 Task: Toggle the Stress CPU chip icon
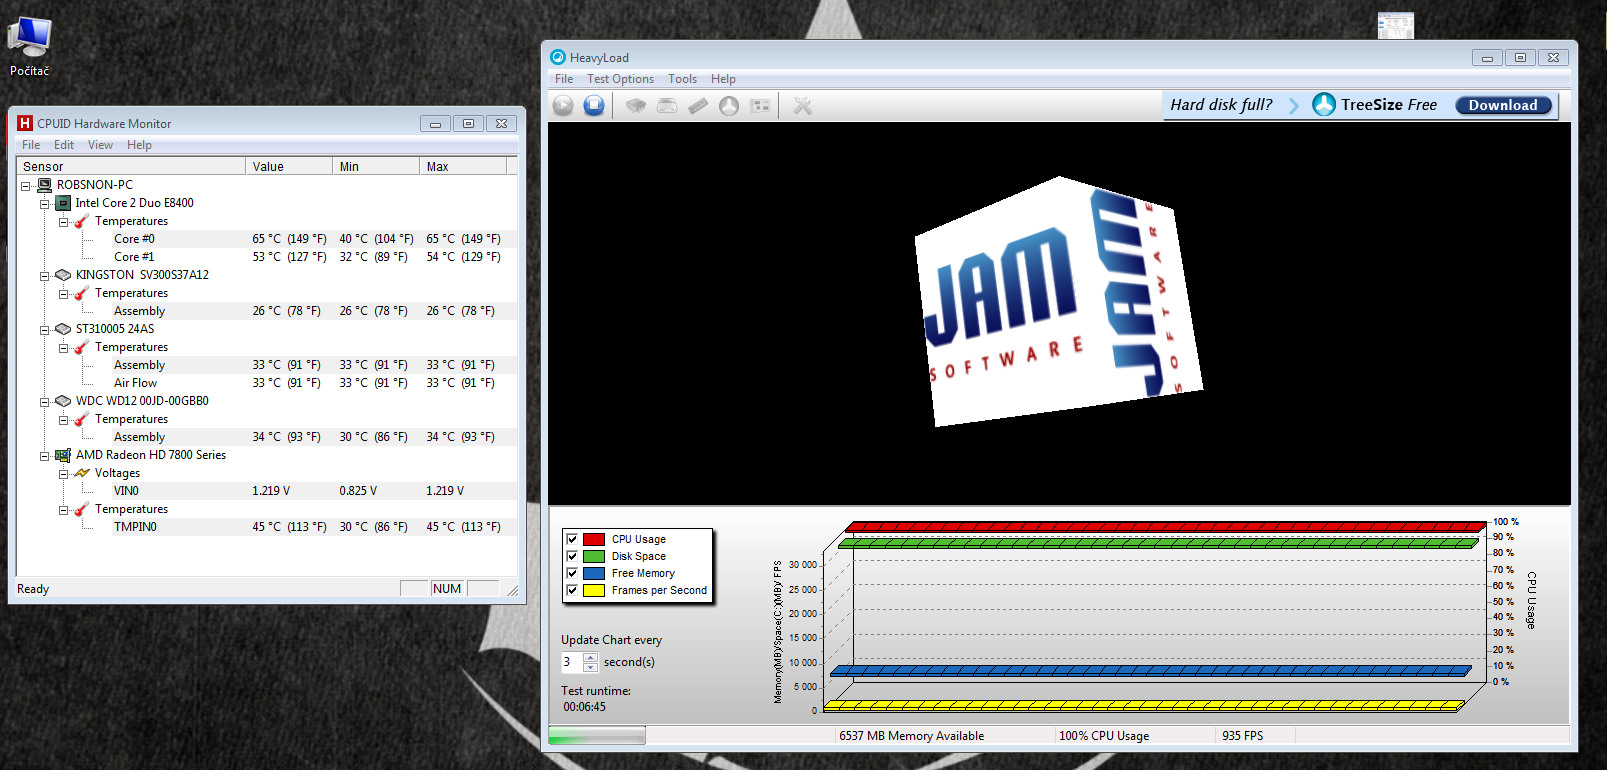pos(636,105)
